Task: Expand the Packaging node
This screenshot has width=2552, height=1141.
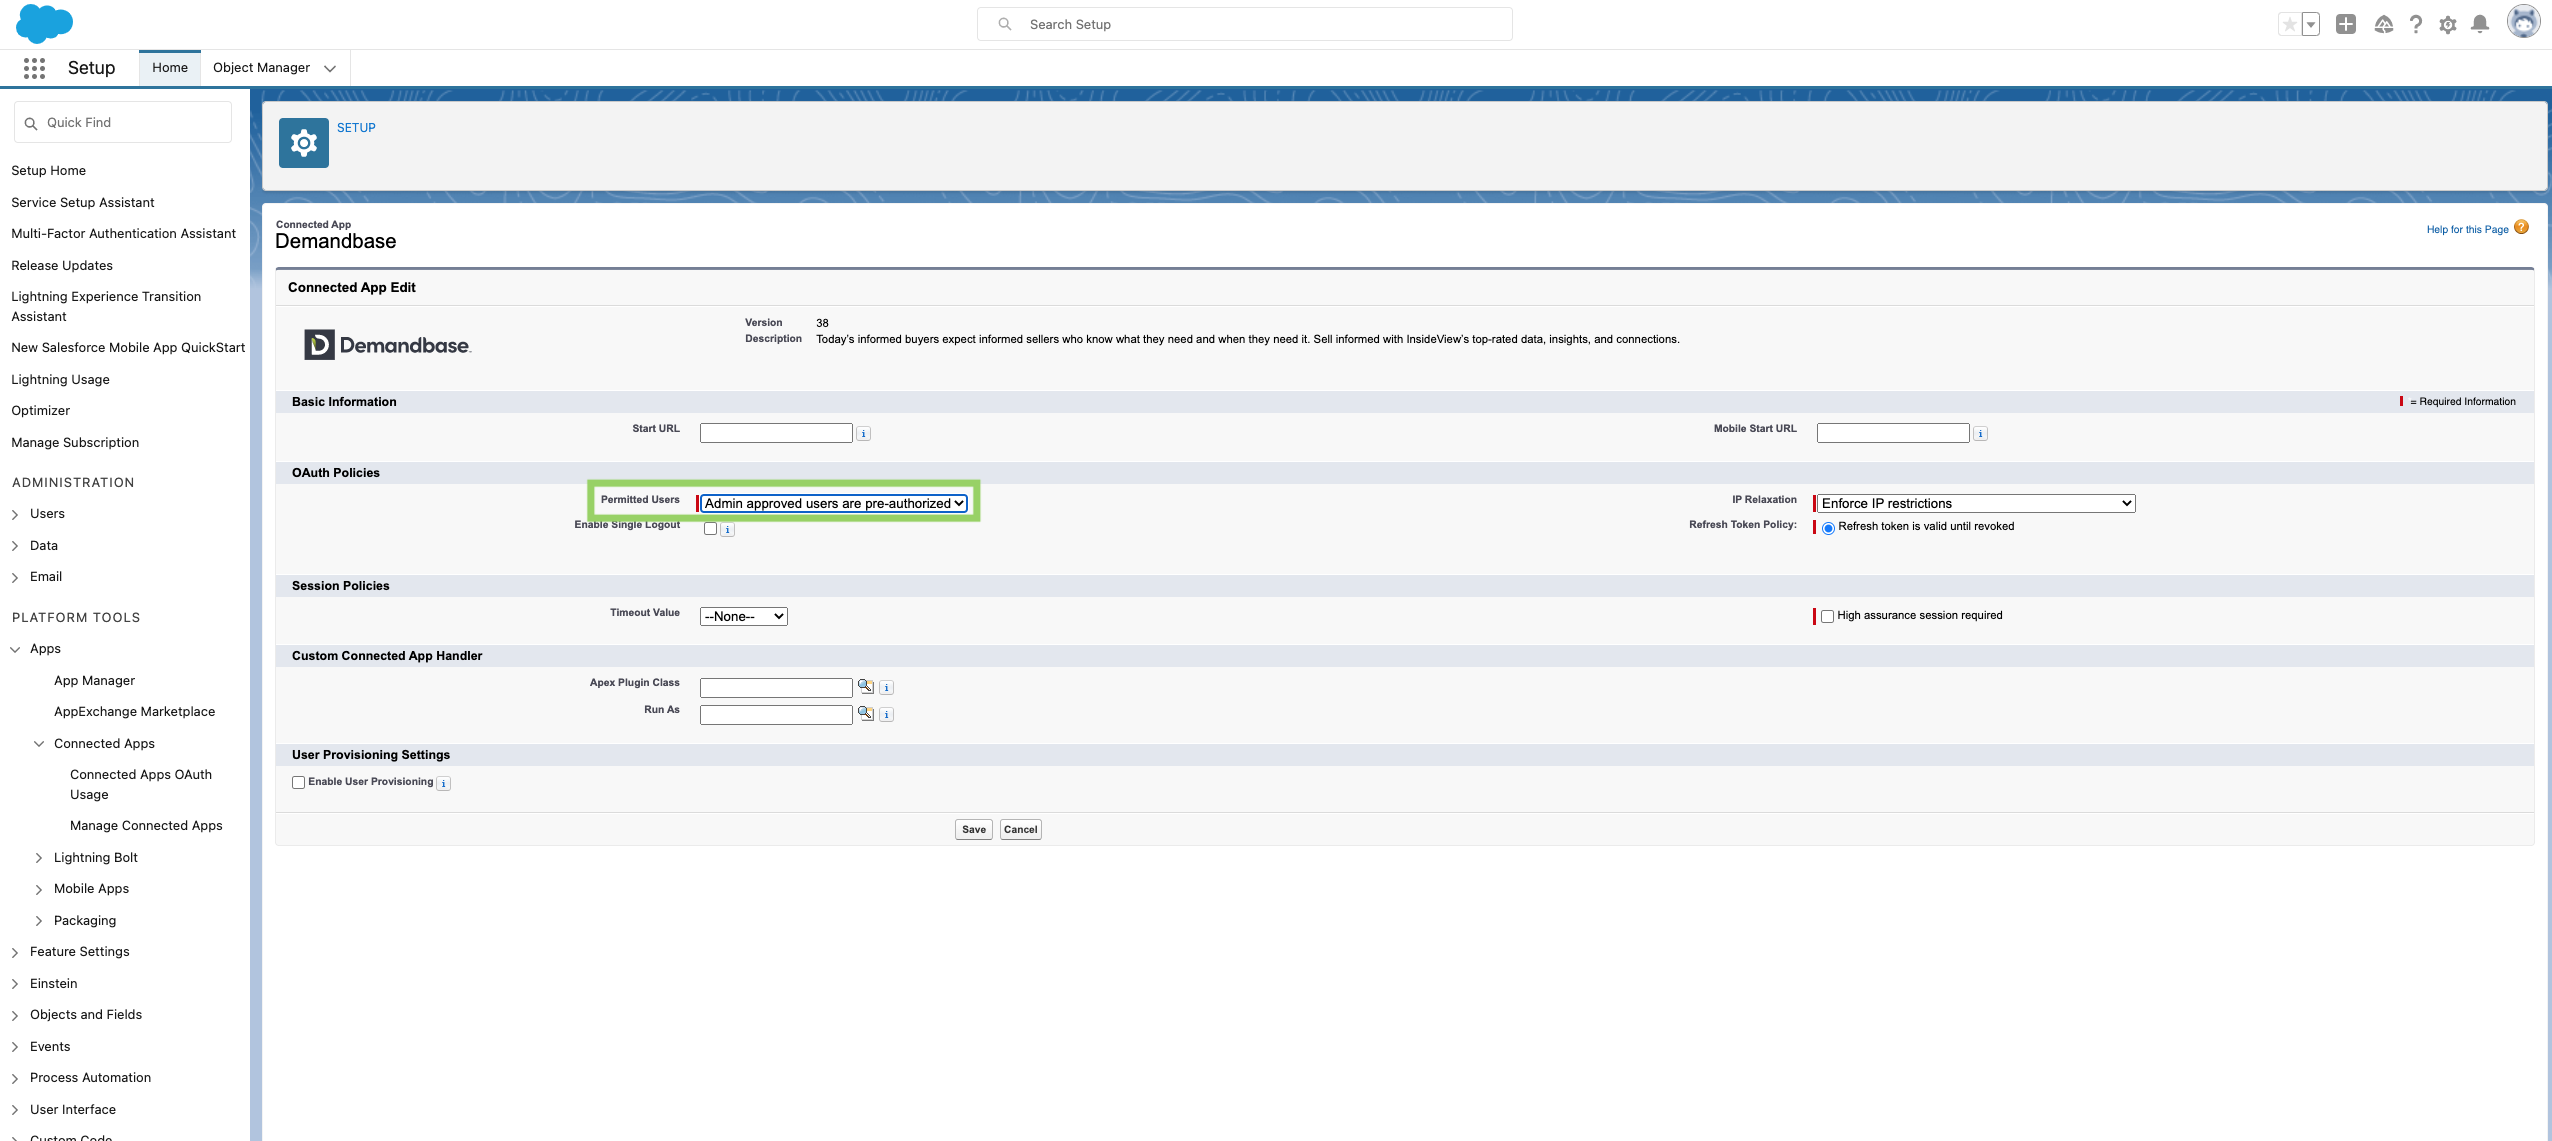Action: [x=39, y=921]
